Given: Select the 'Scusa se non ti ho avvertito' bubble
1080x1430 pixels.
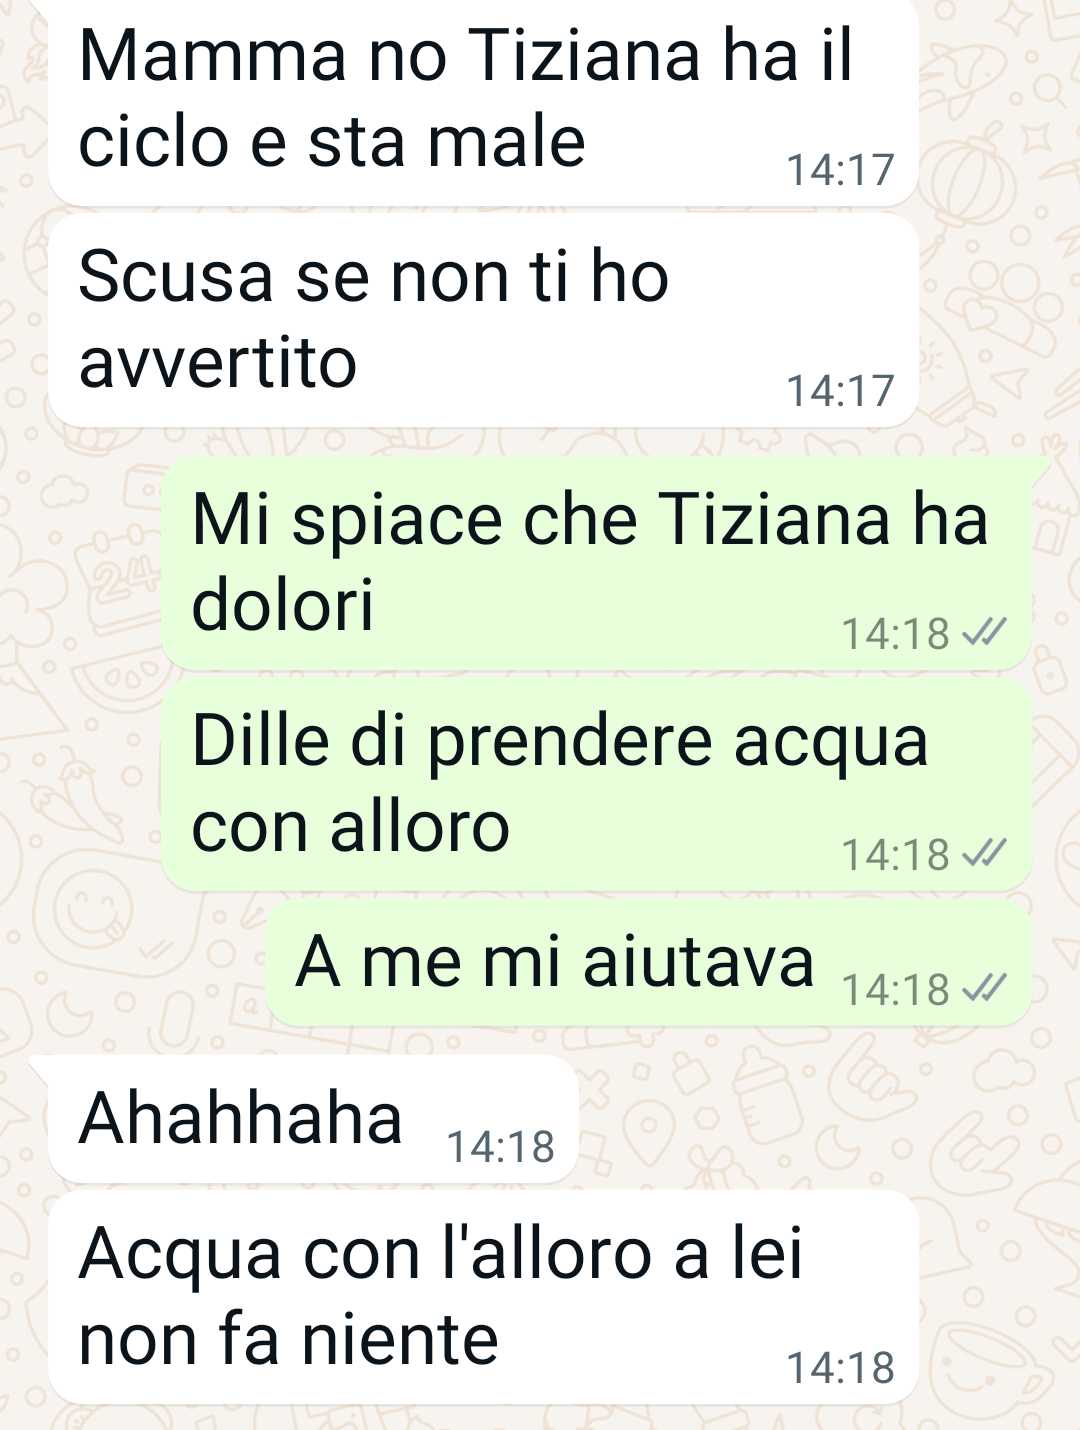Looking at the screenshot, I should click(484, 321).
